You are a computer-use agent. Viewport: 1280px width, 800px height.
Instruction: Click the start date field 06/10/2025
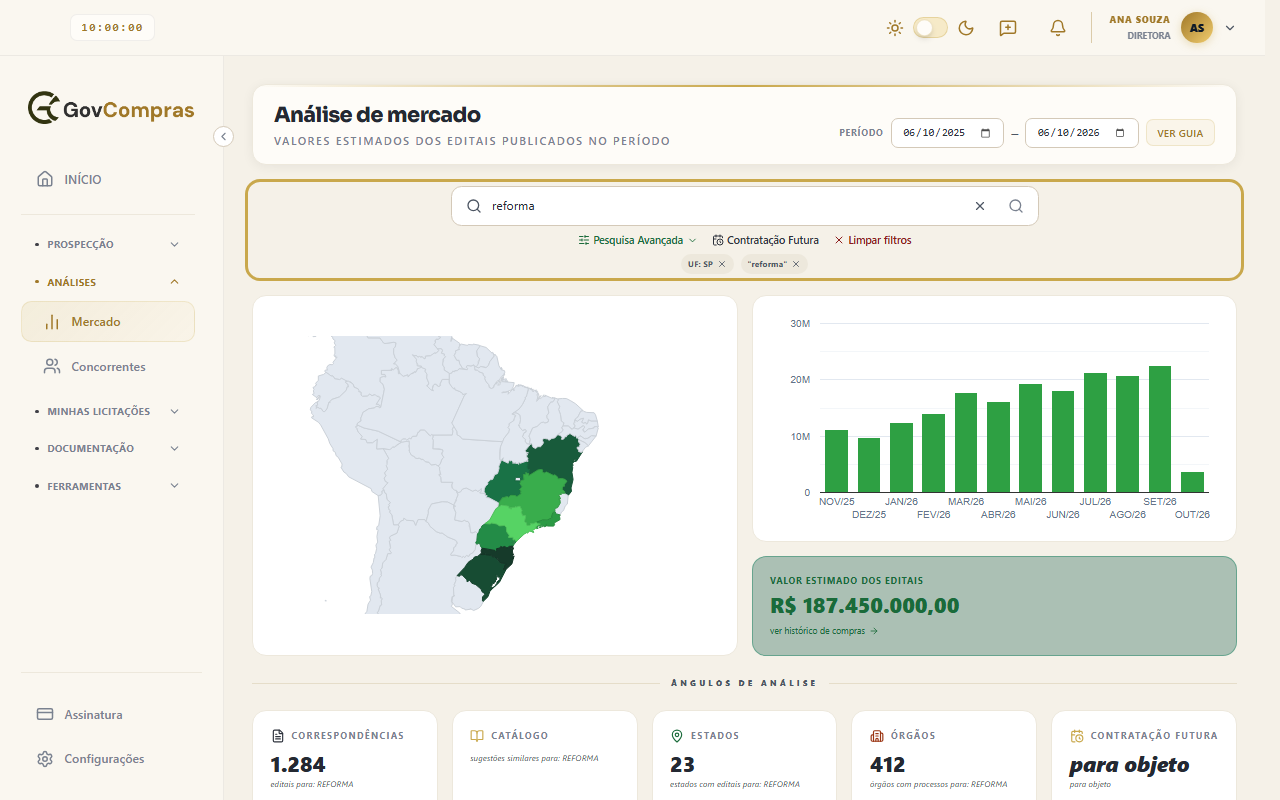click(x=947, y=133)
